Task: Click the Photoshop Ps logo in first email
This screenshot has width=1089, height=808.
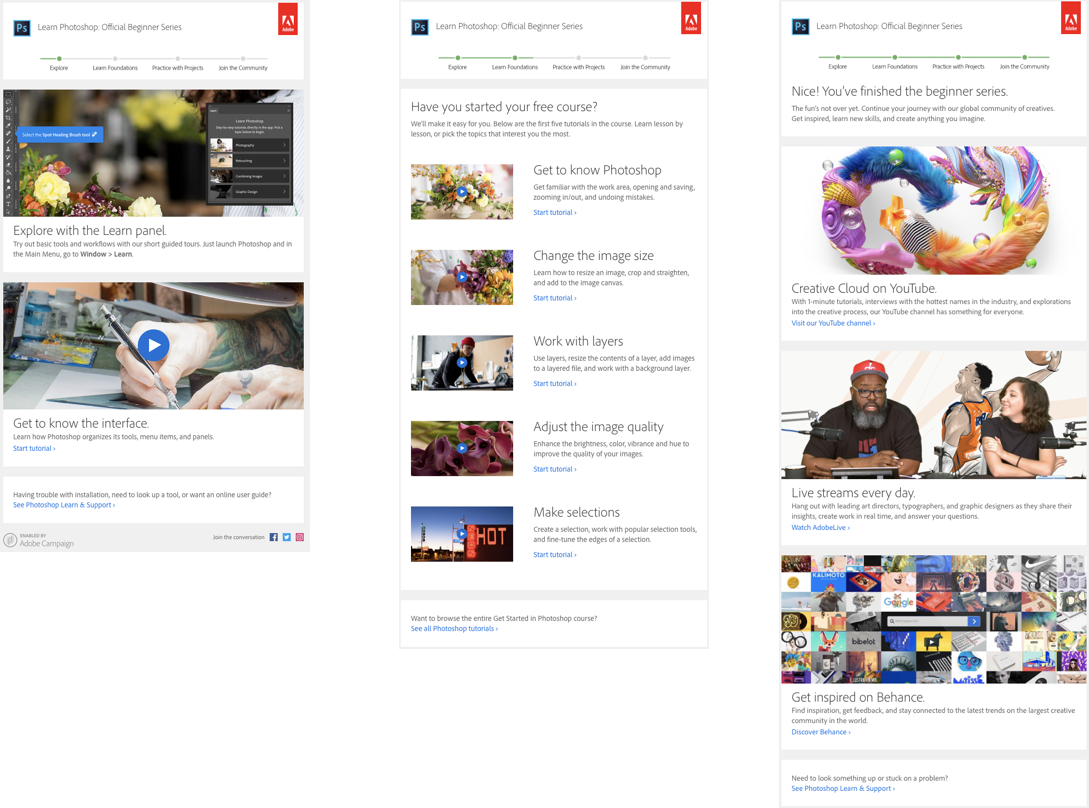Action: pos(22,28)
